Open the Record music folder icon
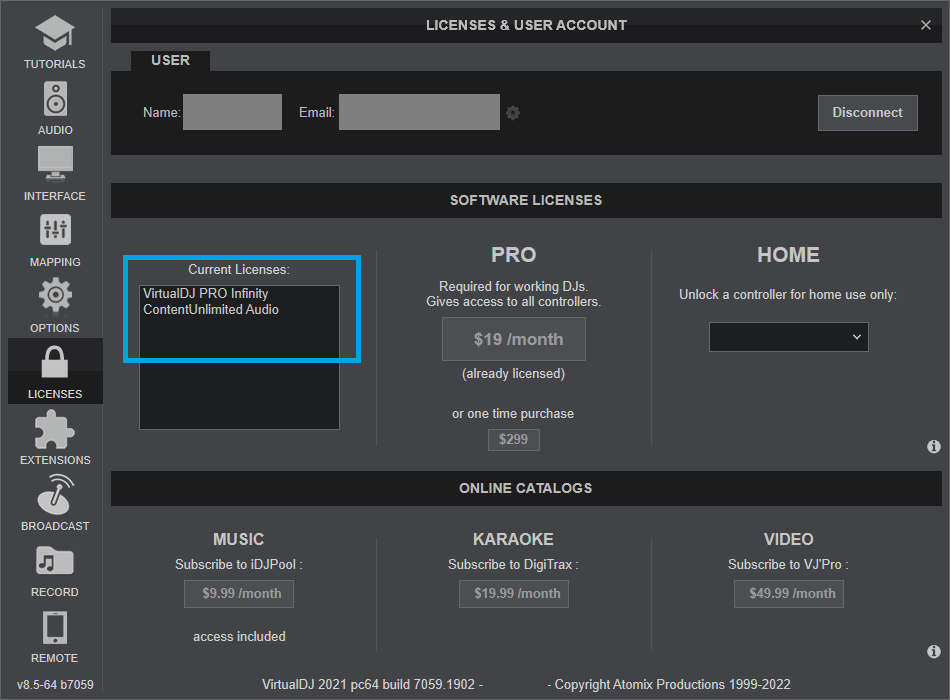This screenshot has width=950, height=700. coord(55,561)
